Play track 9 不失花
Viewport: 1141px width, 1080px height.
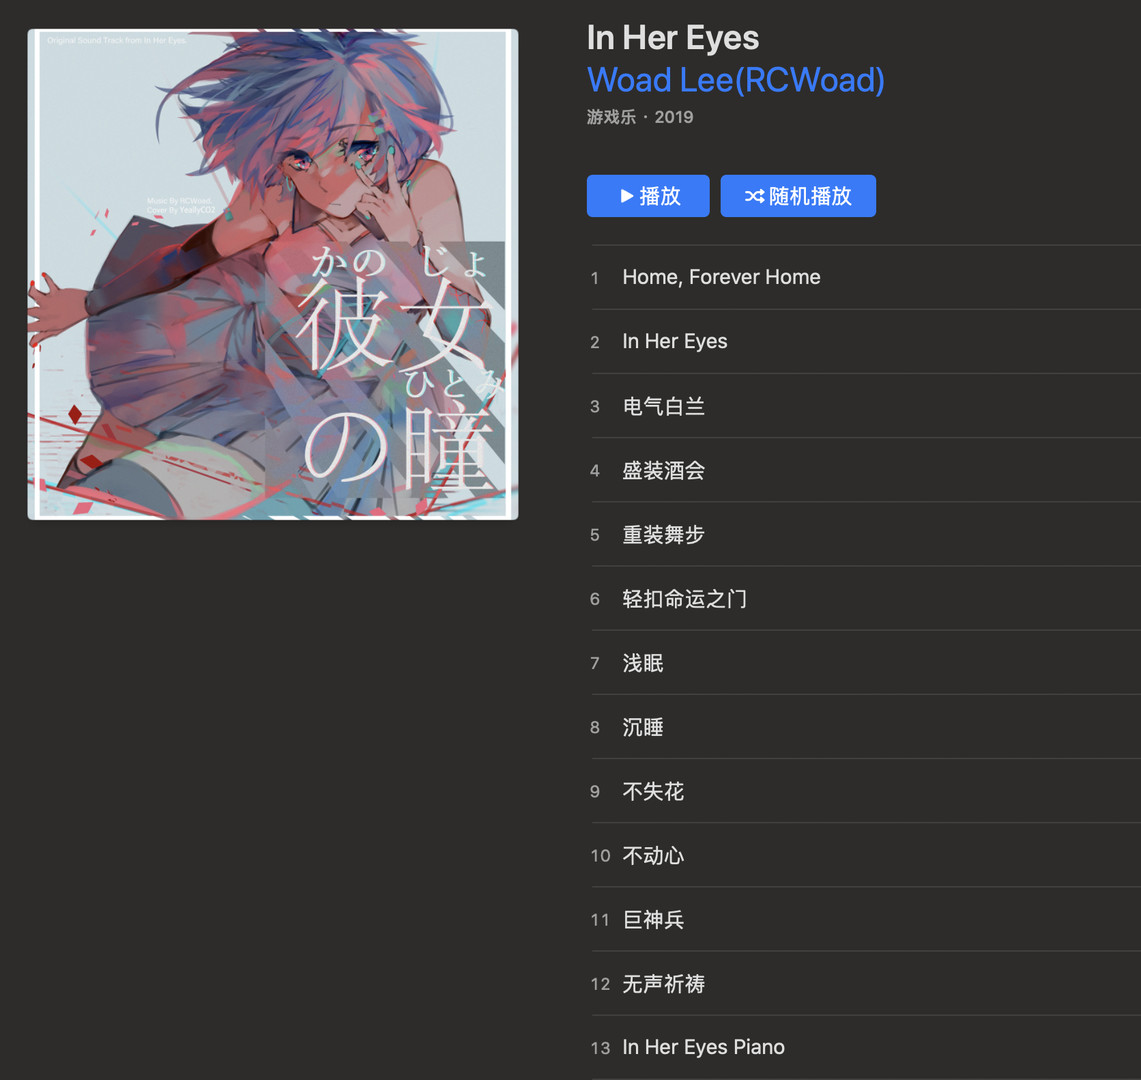point(654,791)
